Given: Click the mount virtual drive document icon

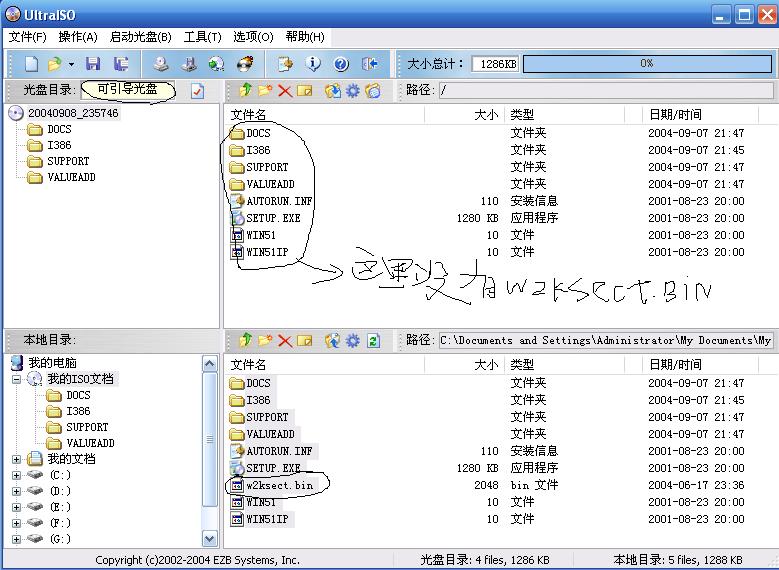Looking at the screenshot, I should click(285, 64).
